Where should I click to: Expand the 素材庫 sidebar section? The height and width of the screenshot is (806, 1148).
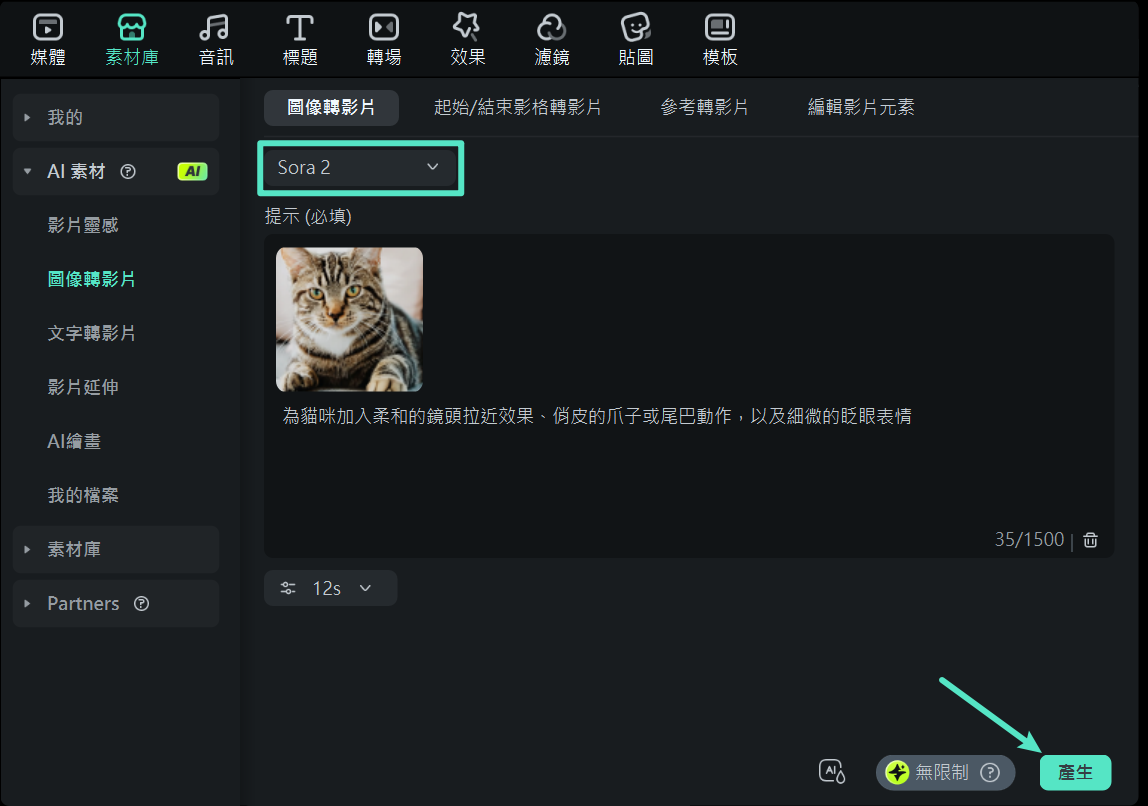76,549
